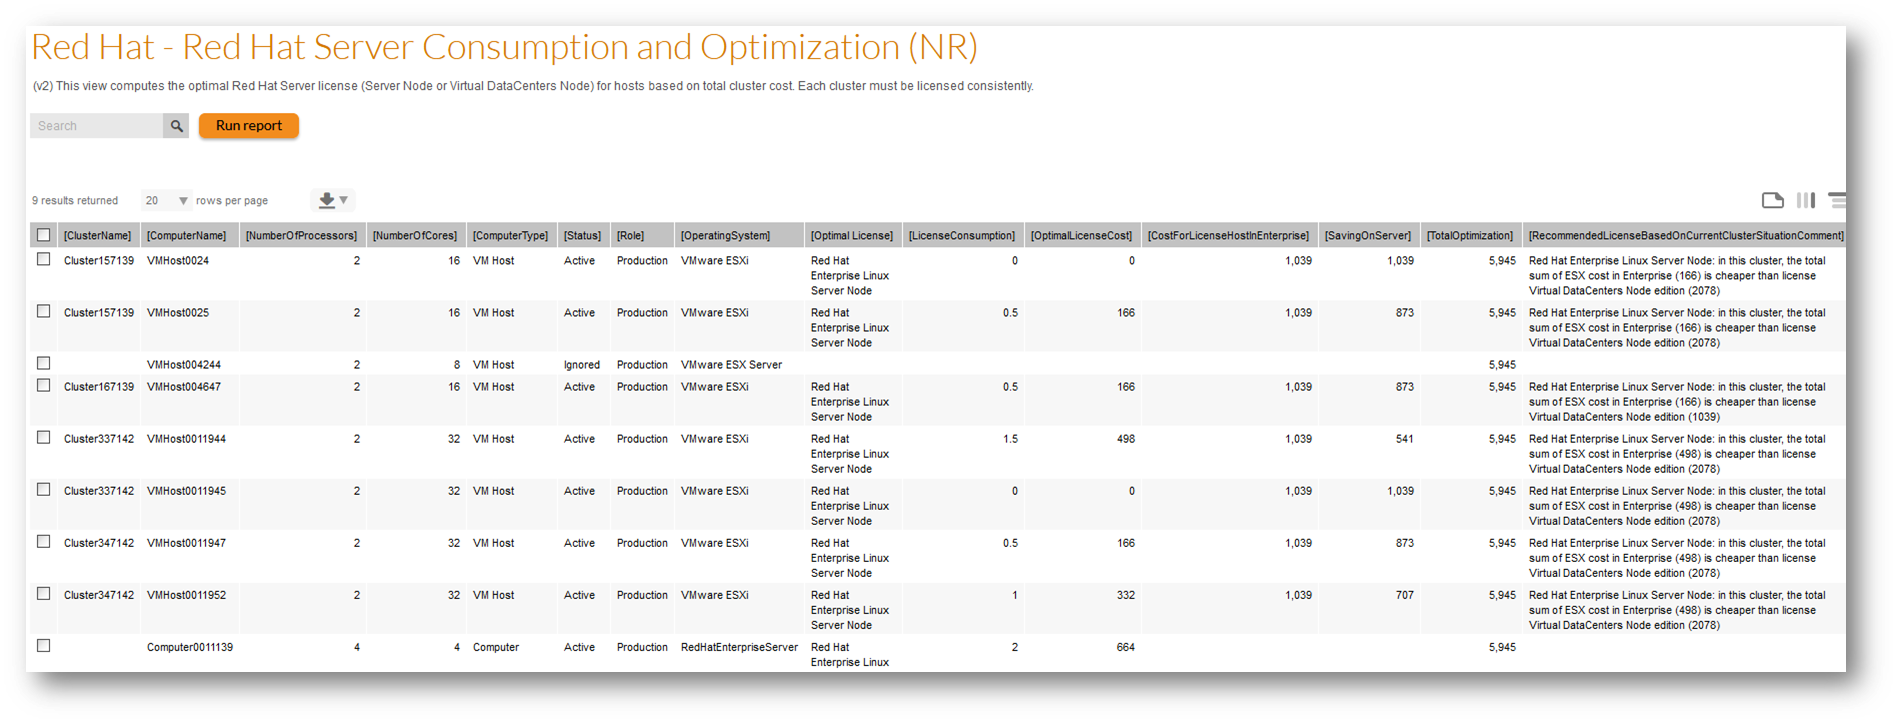The height and width of the screenshot is (724, 1898).
Task: Click the VMHost0011945 computer name
Action: 186,491
